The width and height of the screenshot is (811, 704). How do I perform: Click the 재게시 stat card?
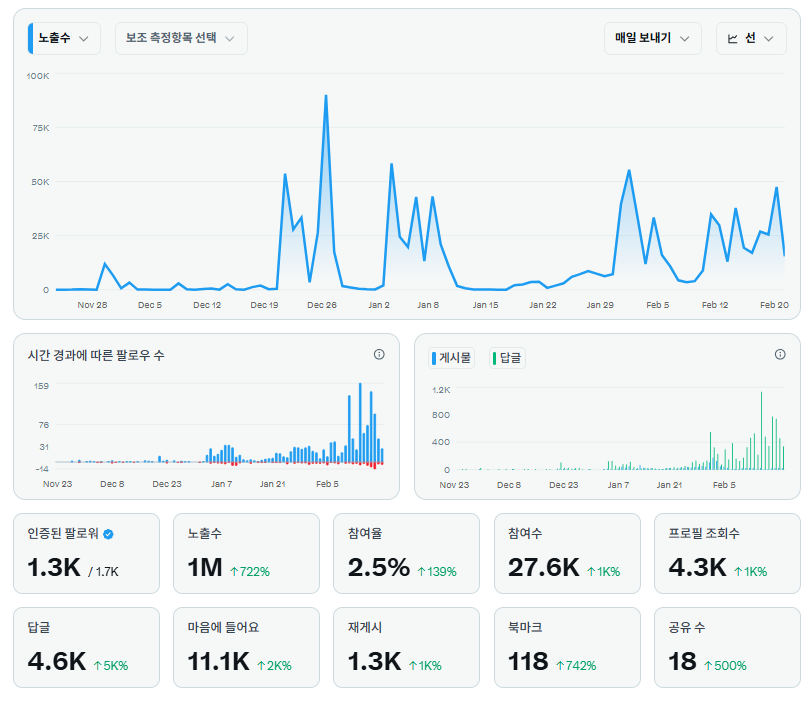click(406, 647)
